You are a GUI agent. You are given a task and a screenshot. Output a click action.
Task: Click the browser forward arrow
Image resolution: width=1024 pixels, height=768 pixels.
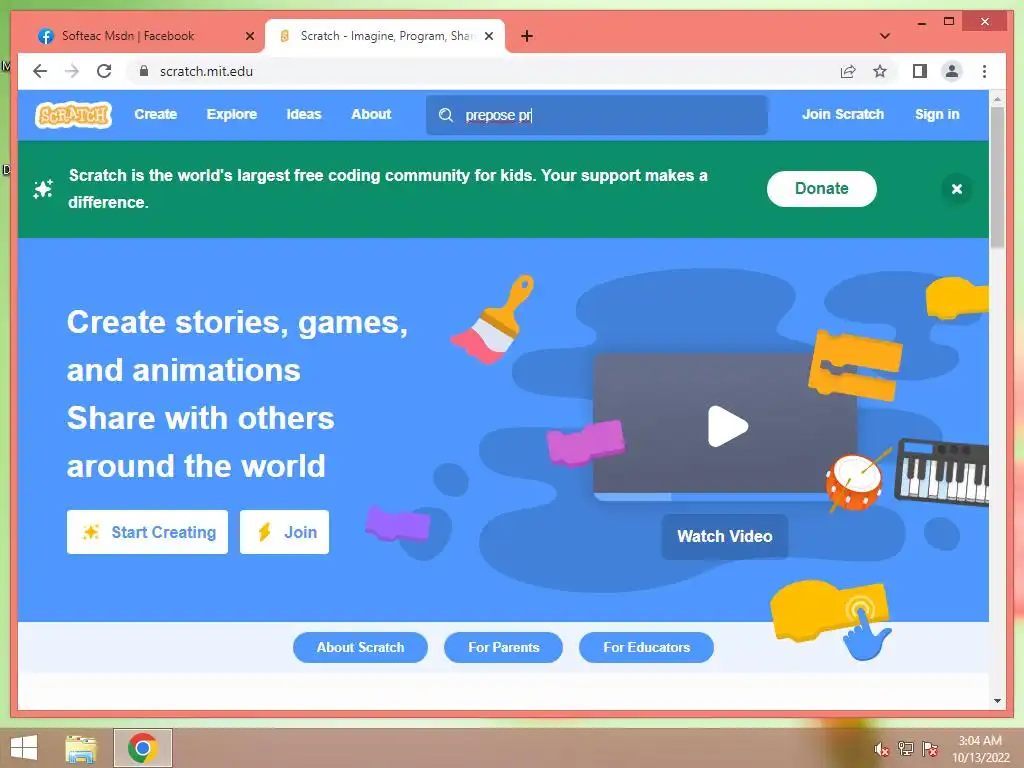(72, 71)
